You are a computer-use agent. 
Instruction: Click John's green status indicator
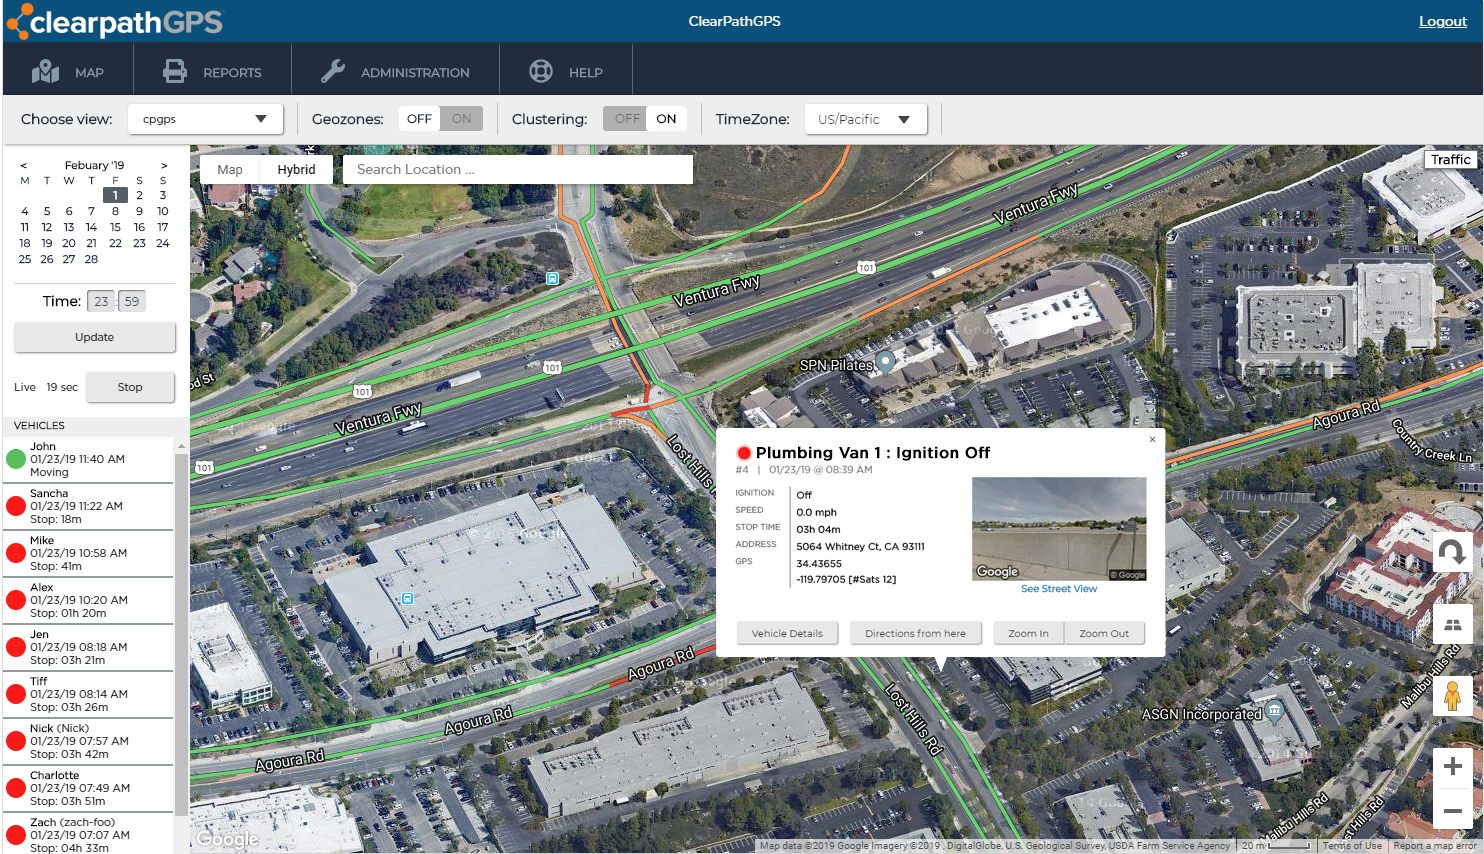16,459
